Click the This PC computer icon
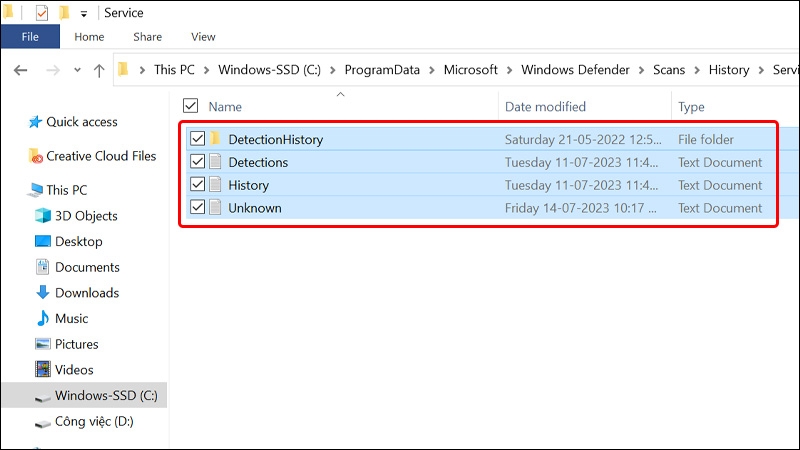 pyautogui.click(x=36, y=190)
